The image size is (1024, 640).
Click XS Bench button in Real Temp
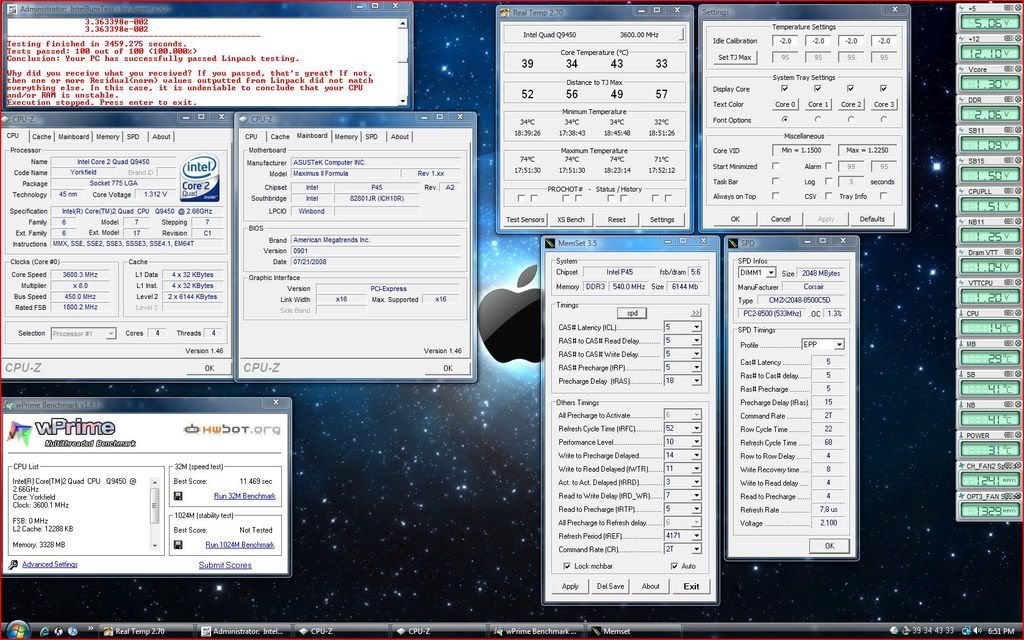tap(571, 219)
